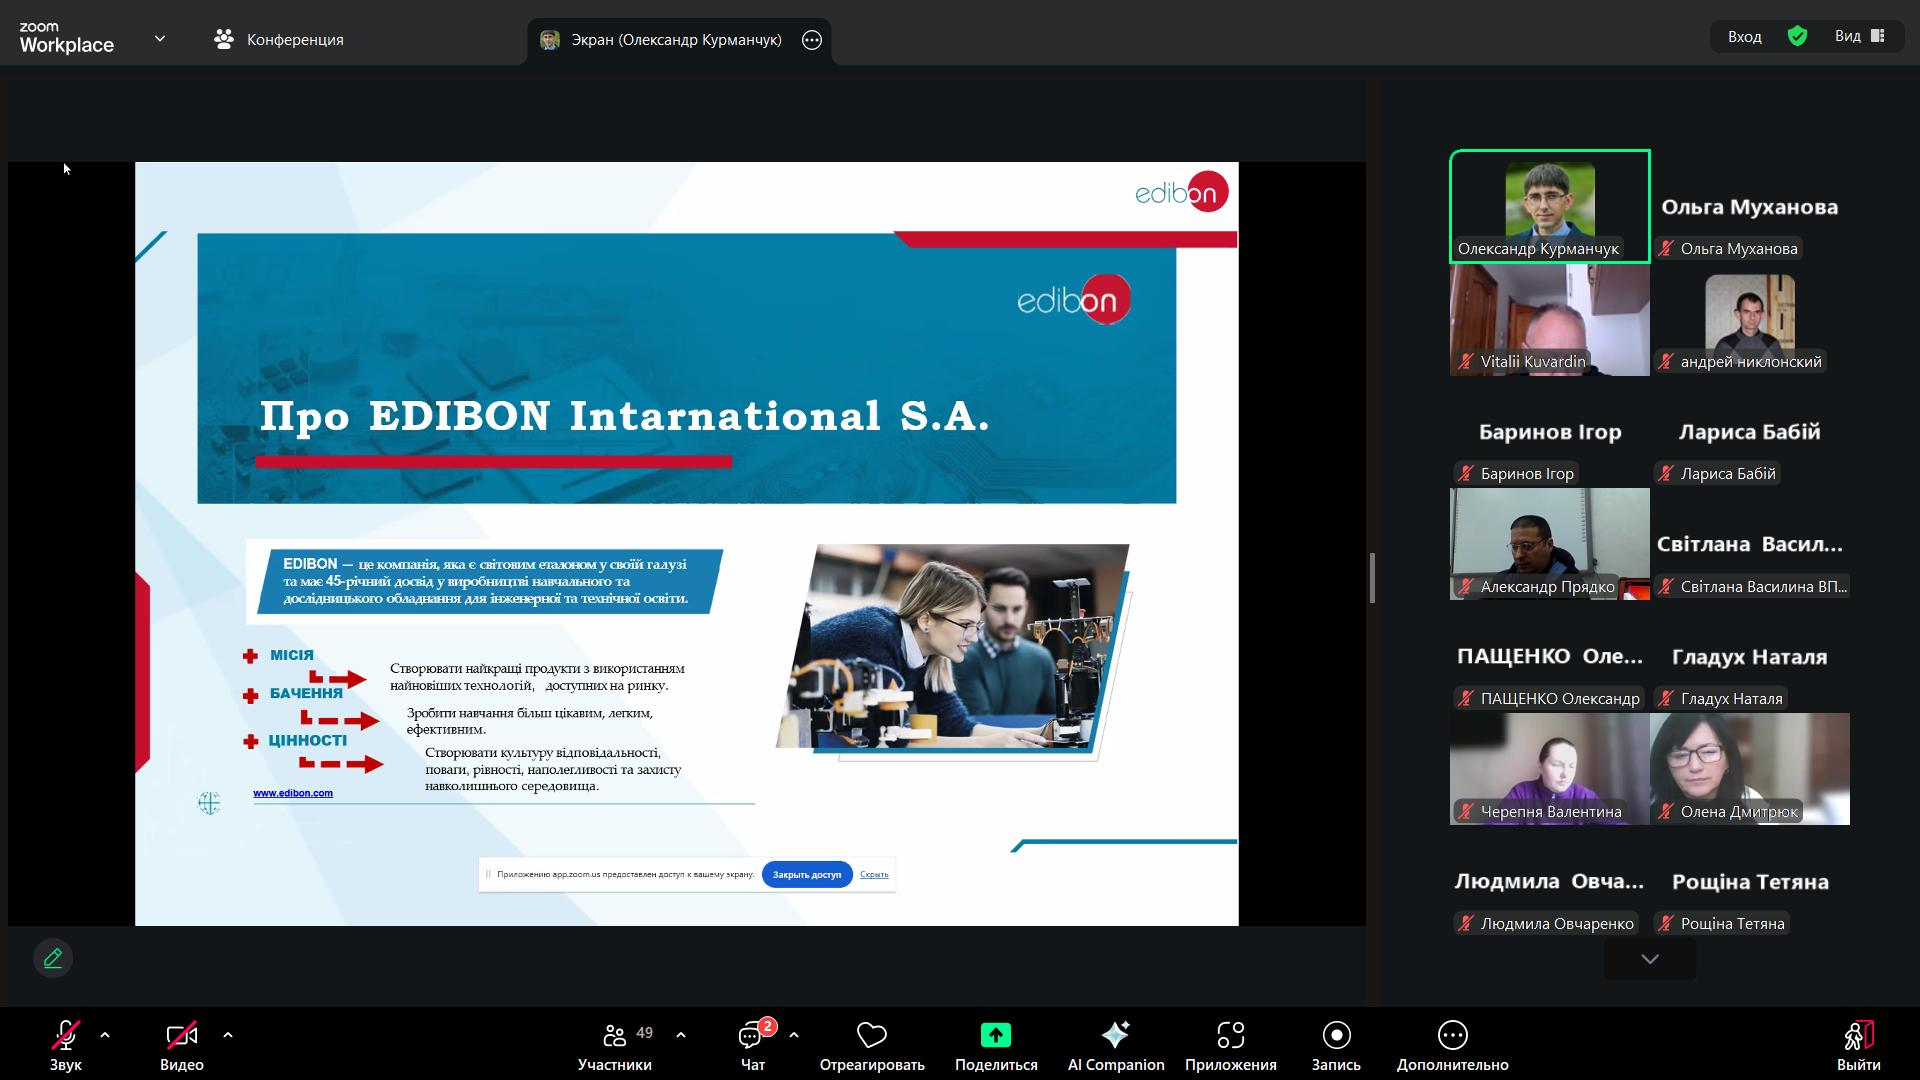
Task: Open the Chat panel with unread messages
Action: click(x=753, y=1044)
